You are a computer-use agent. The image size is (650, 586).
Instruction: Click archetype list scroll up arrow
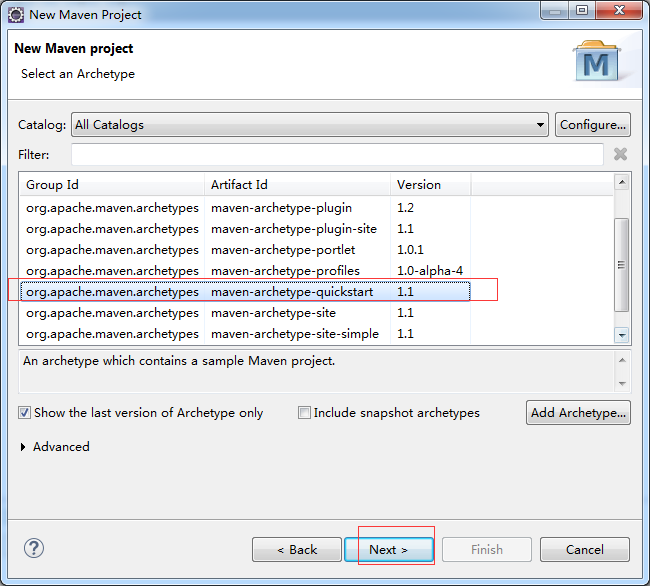tap(622, 182)
